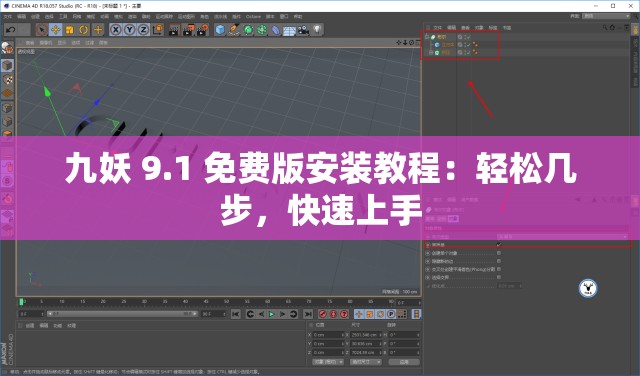This screenshot has width=640, height=376.
Task: Click the orange Workplane mode icon
Action: point(7,93)
